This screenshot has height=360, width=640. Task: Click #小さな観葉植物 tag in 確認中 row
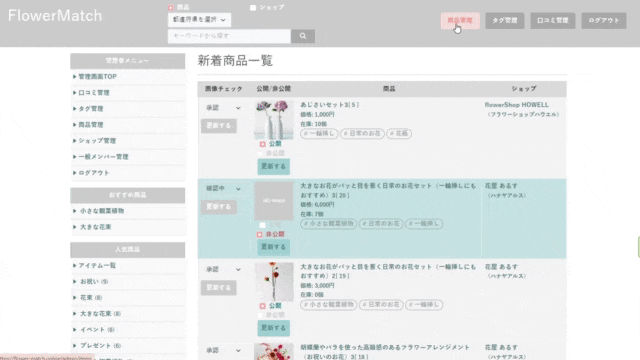click(x=329, y=224)
